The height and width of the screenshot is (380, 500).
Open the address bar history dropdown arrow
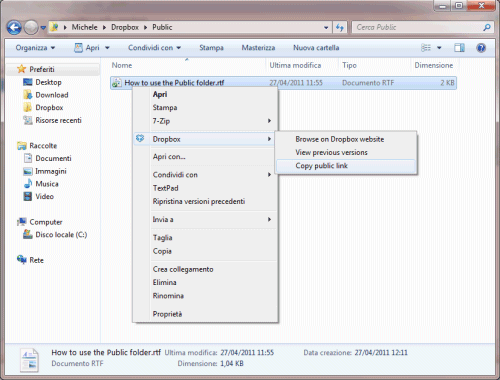(326, 28)
